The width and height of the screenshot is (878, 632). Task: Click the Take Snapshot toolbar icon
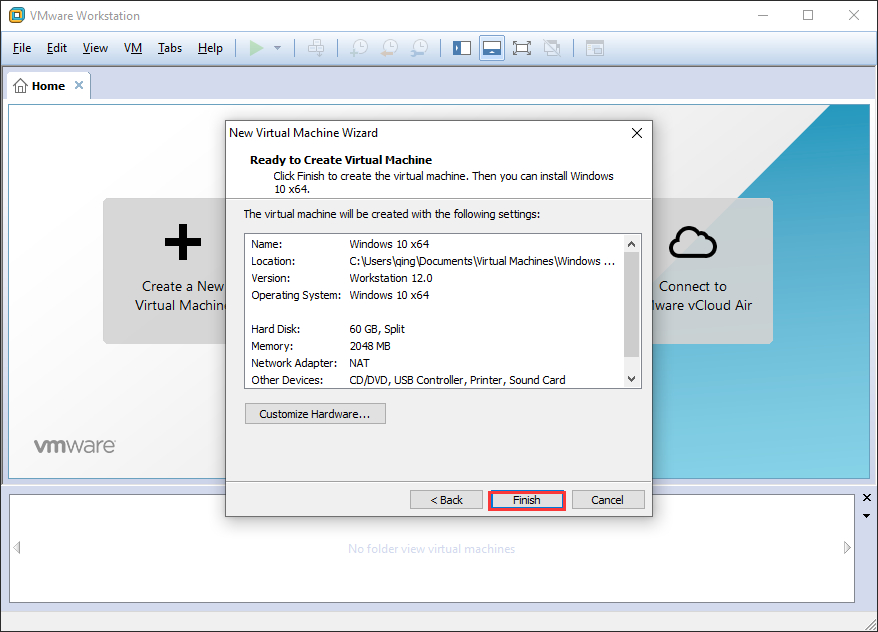point(359,48)
